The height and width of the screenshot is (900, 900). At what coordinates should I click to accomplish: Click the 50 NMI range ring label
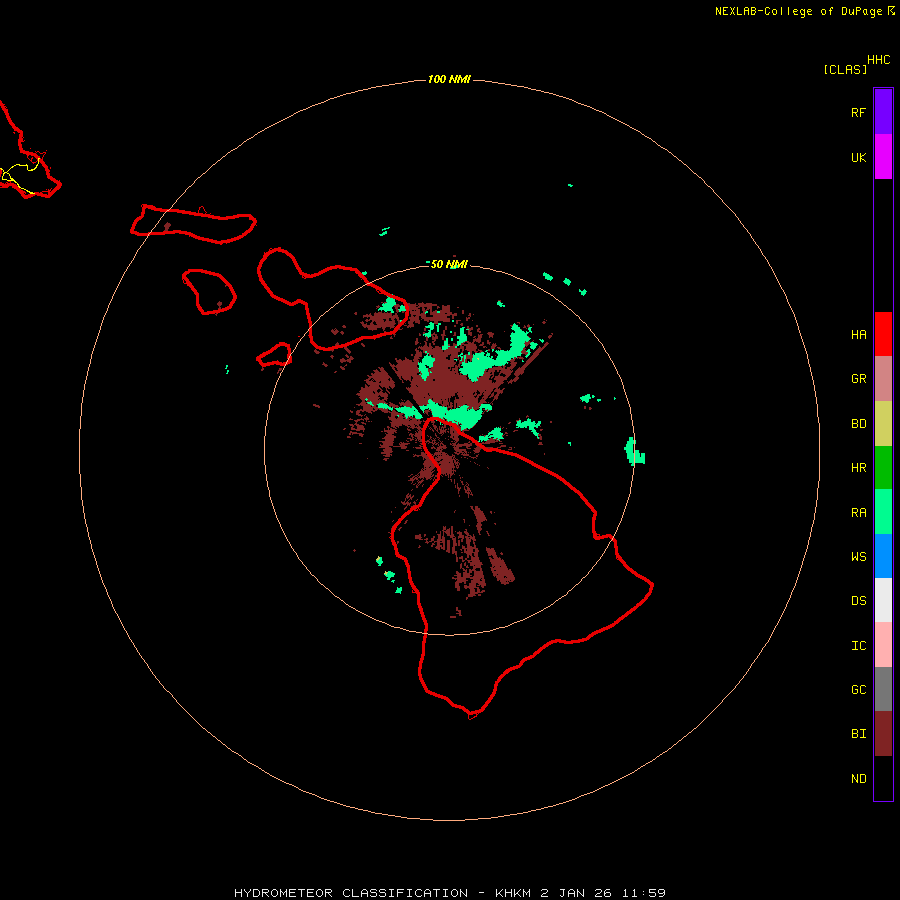coord(449,264)
